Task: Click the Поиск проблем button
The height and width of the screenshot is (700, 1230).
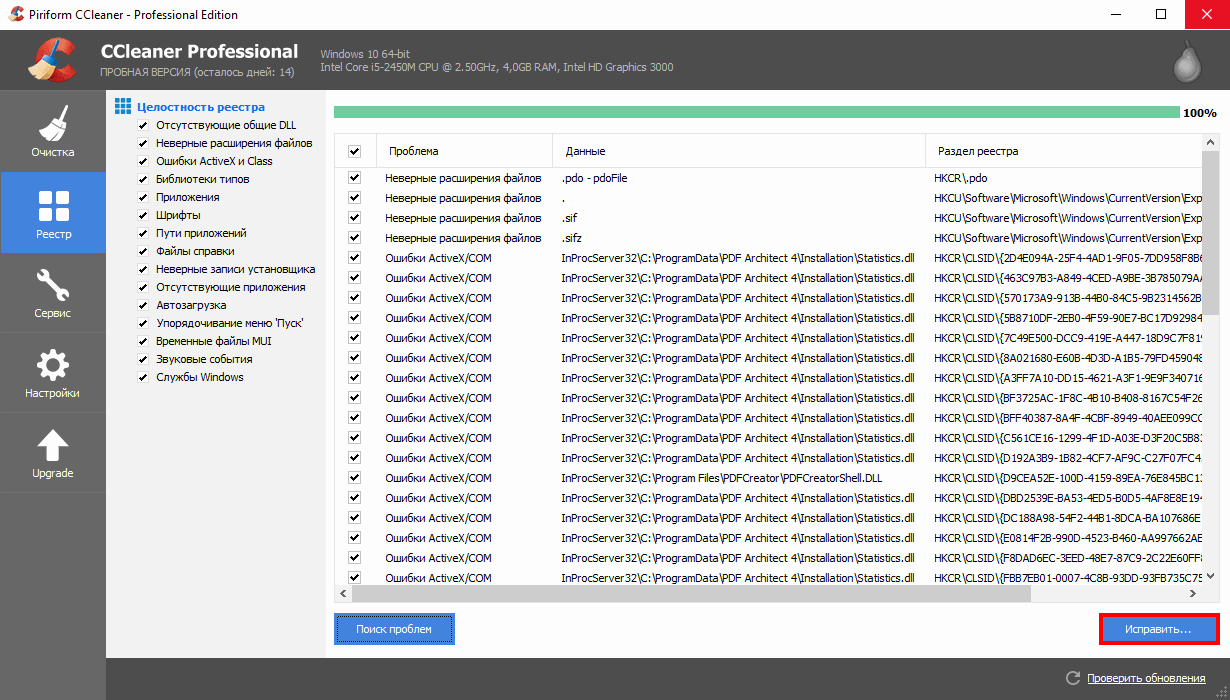Action: point(394,629)
